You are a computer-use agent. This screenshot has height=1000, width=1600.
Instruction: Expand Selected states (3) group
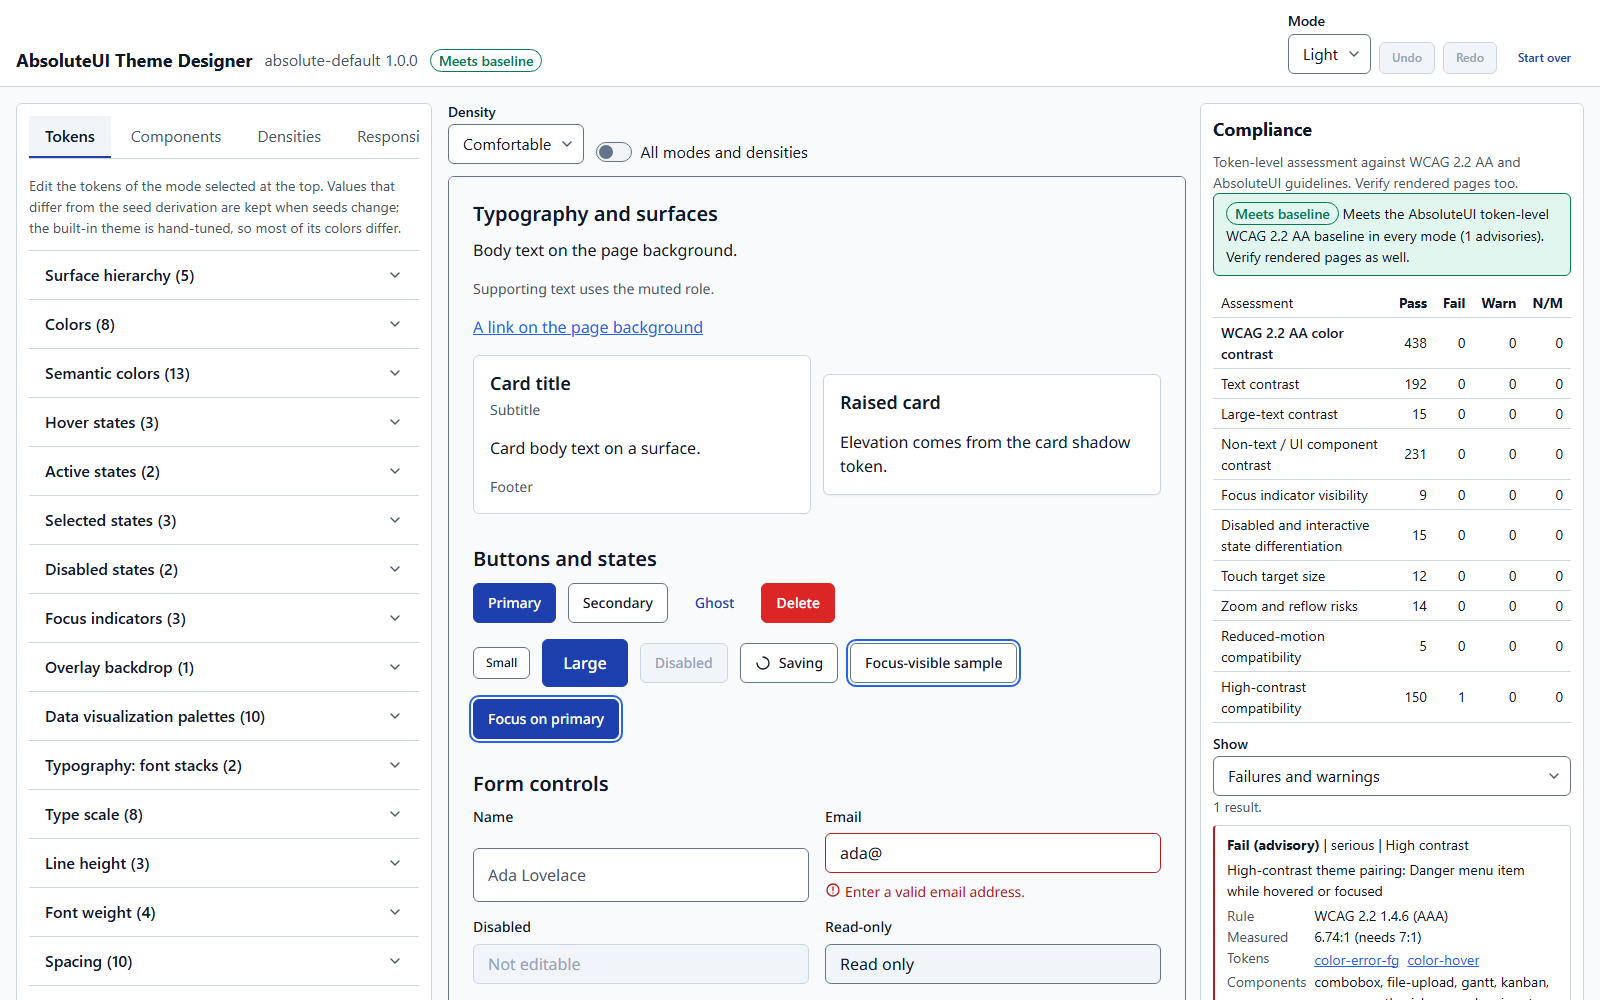click(224, 520)
